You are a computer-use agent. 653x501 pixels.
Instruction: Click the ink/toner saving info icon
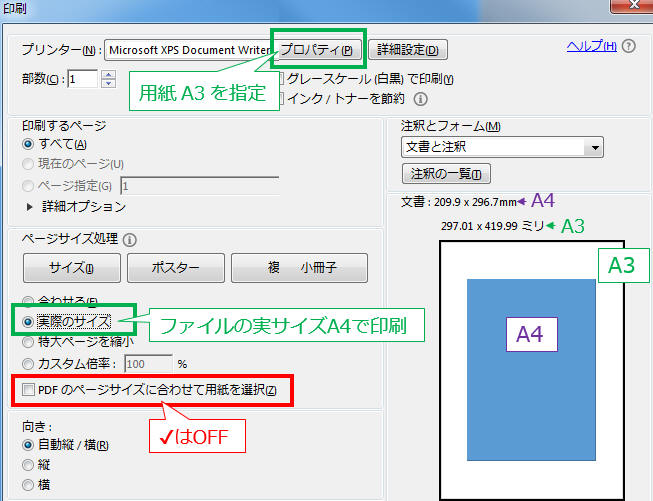click(x=421, y=99)
